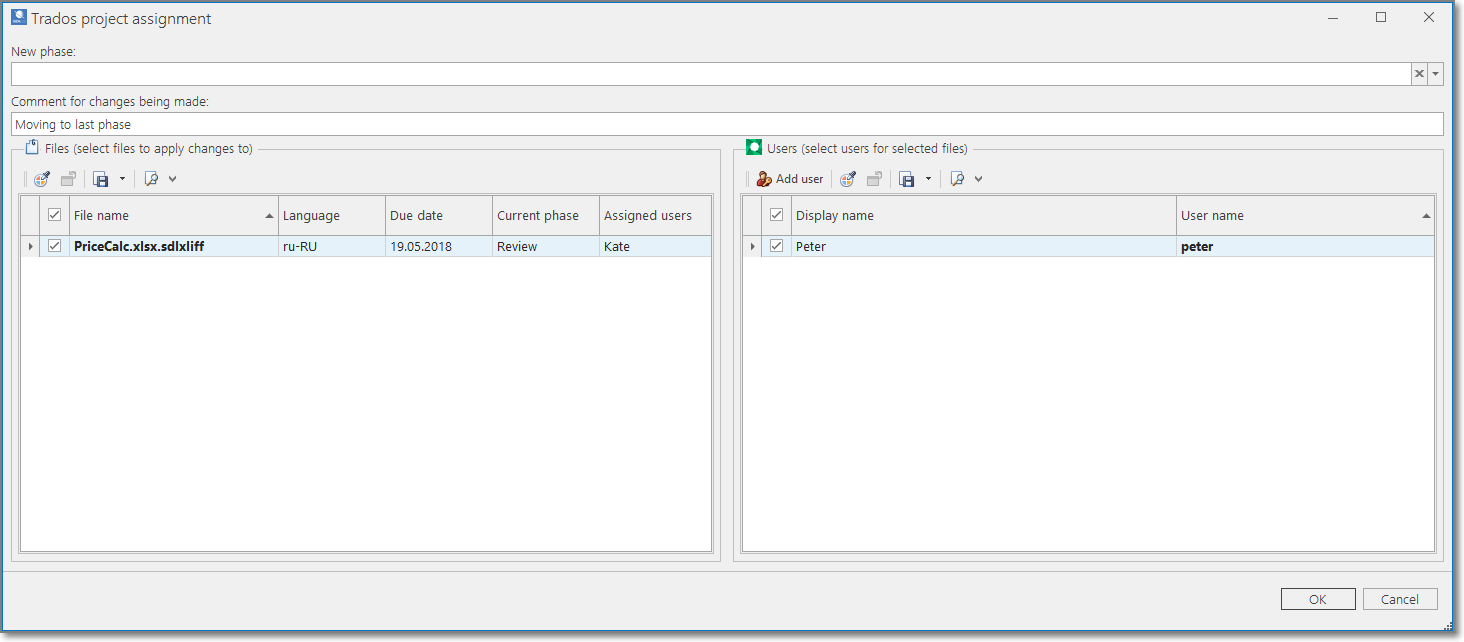Screen dimensions: 1464x642
Task: Click the magnifier search icon in Files toolbar
Action: pyautogui.click(x=152, y=179)
